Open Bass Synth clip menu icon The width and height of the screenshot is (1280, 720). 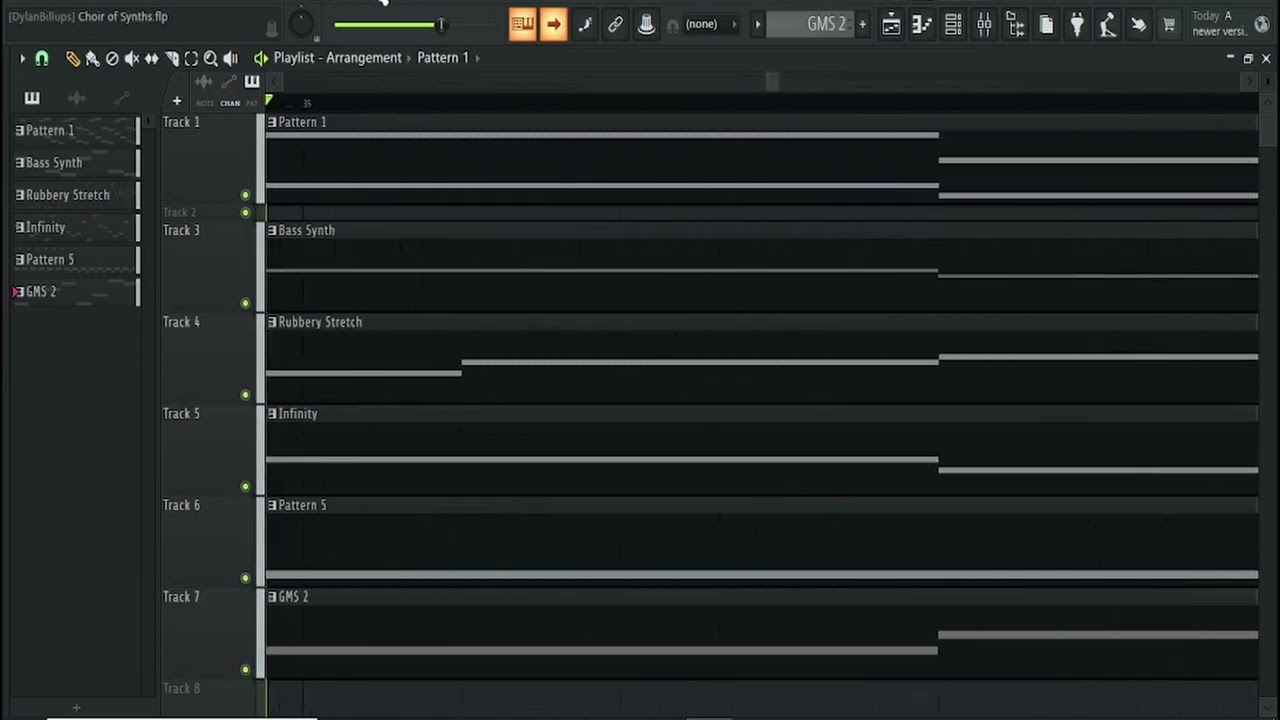pos(272,230)
